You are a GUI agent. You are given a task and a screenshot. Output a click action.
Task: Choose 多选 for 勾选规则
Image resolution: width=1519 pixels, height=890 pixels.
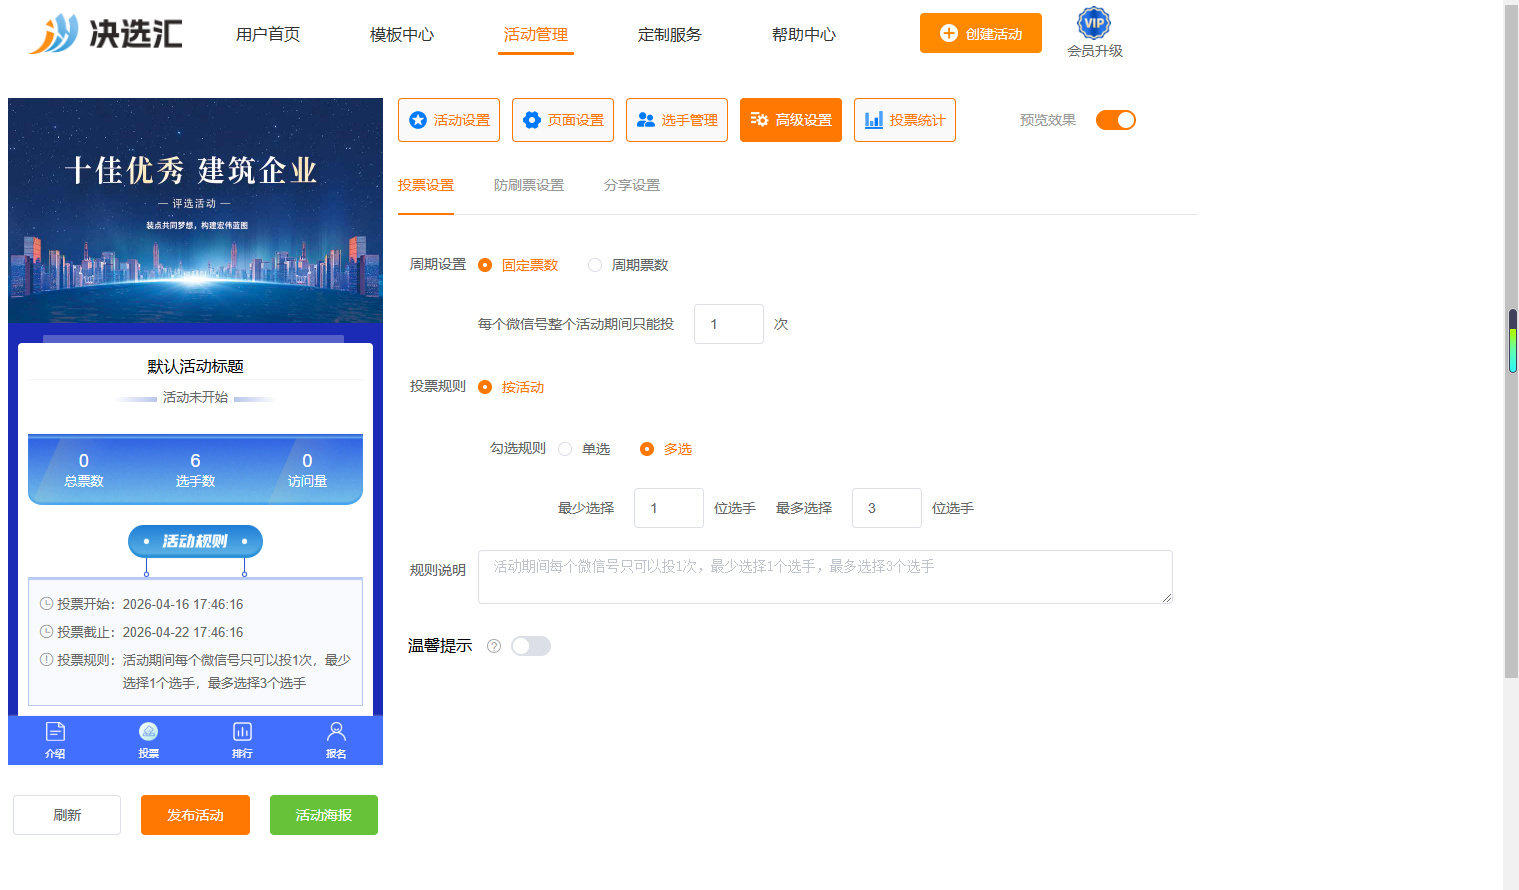647,449
